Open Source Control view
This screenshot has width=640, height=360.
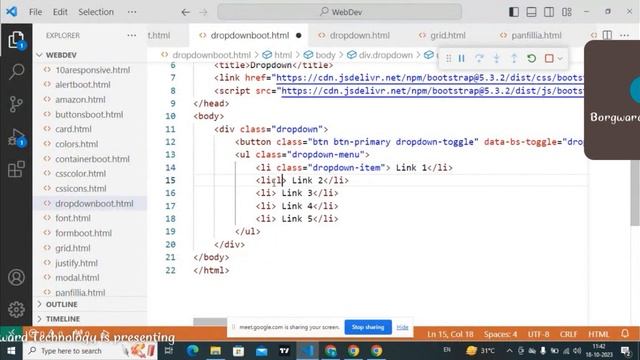(x=16, y=104)
